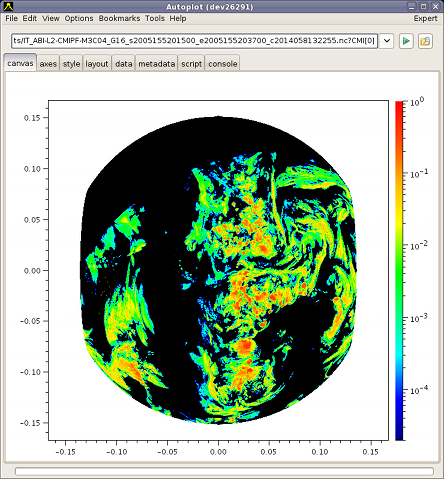
Task: Click the green play/go button
Action: (406, 41)
